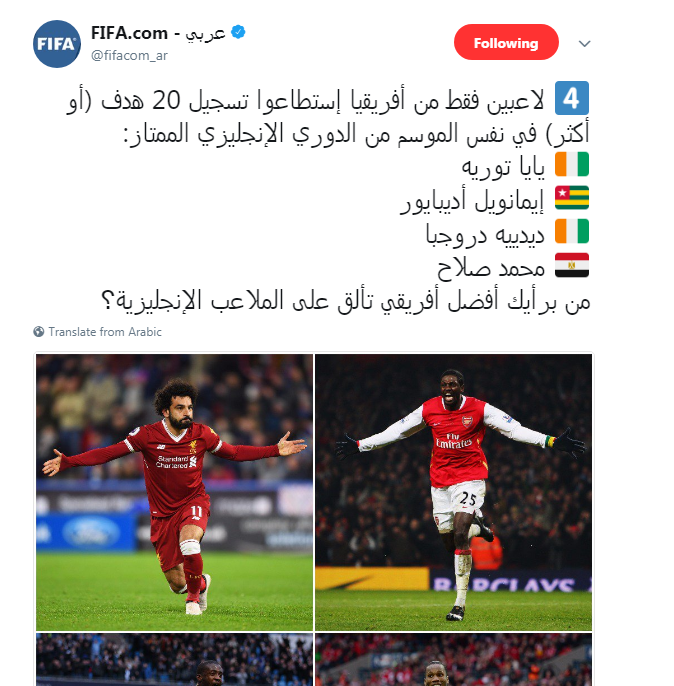Open the bottom-right partially visible photo
Image resolution: width=674 pixels, height=686 pixels.
point(453,659)
